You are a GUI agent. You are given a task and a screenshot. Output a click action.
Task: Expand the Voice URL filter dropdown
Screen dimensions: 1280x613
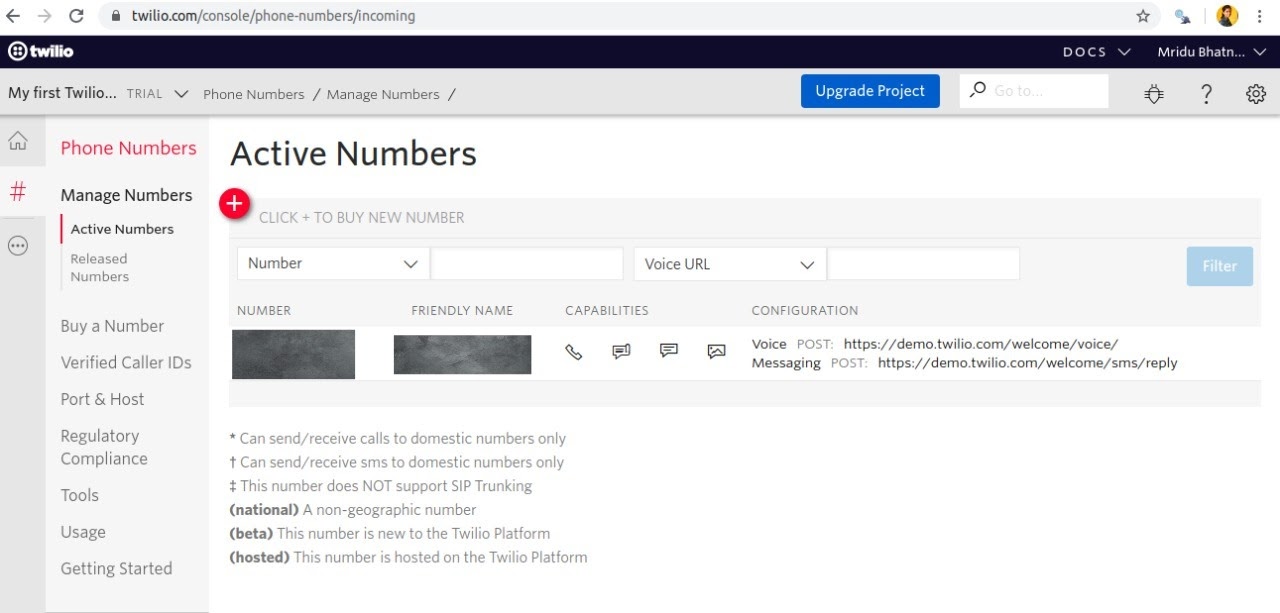click(x=730, y=264)
